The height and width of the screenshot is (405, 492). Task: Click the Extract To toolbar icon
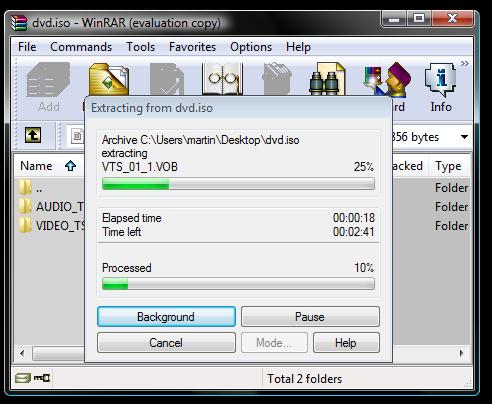(x=109, y=79)
